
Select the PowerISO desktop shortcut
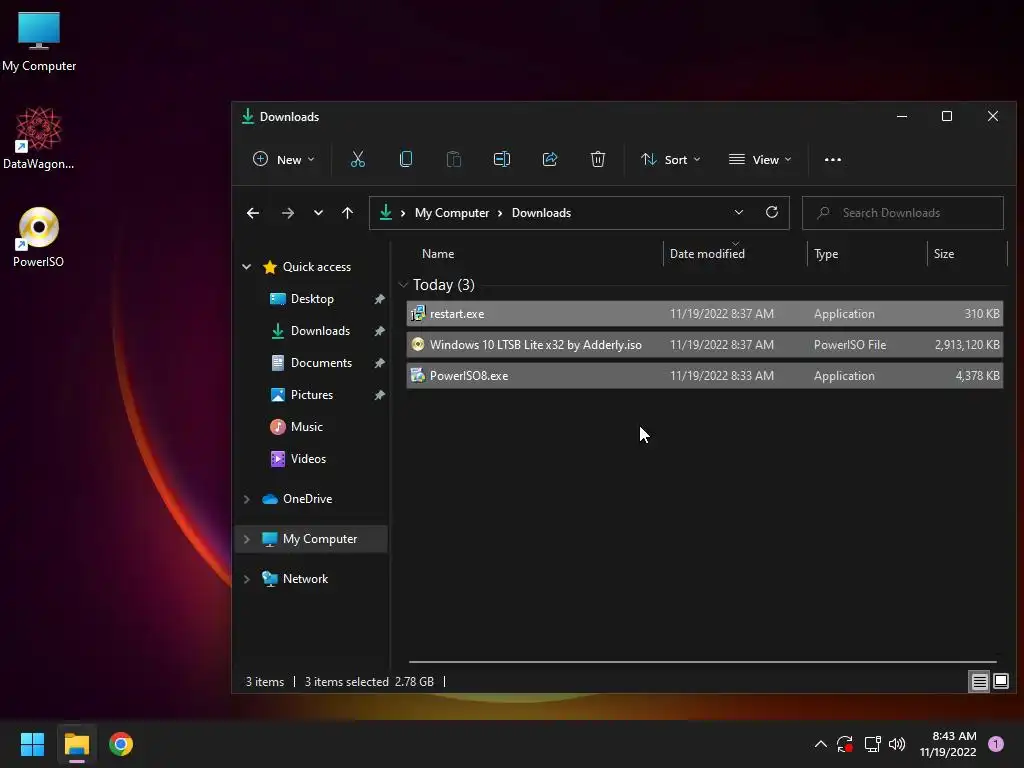point(39,237)
